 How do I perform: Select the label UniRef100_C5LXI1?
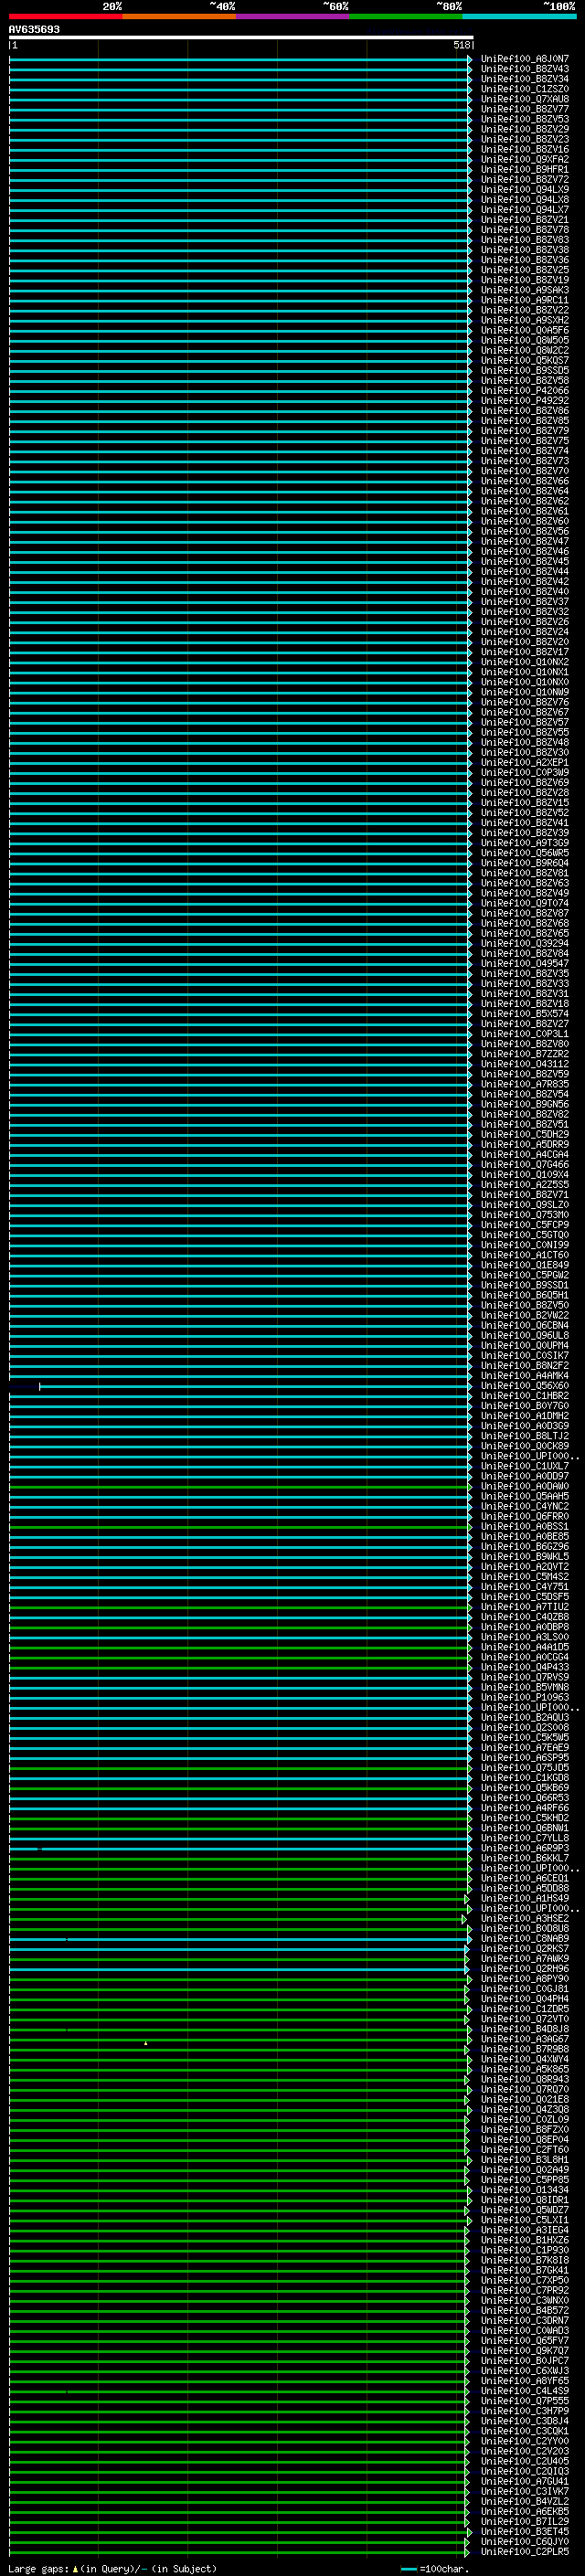(525, 2220)
